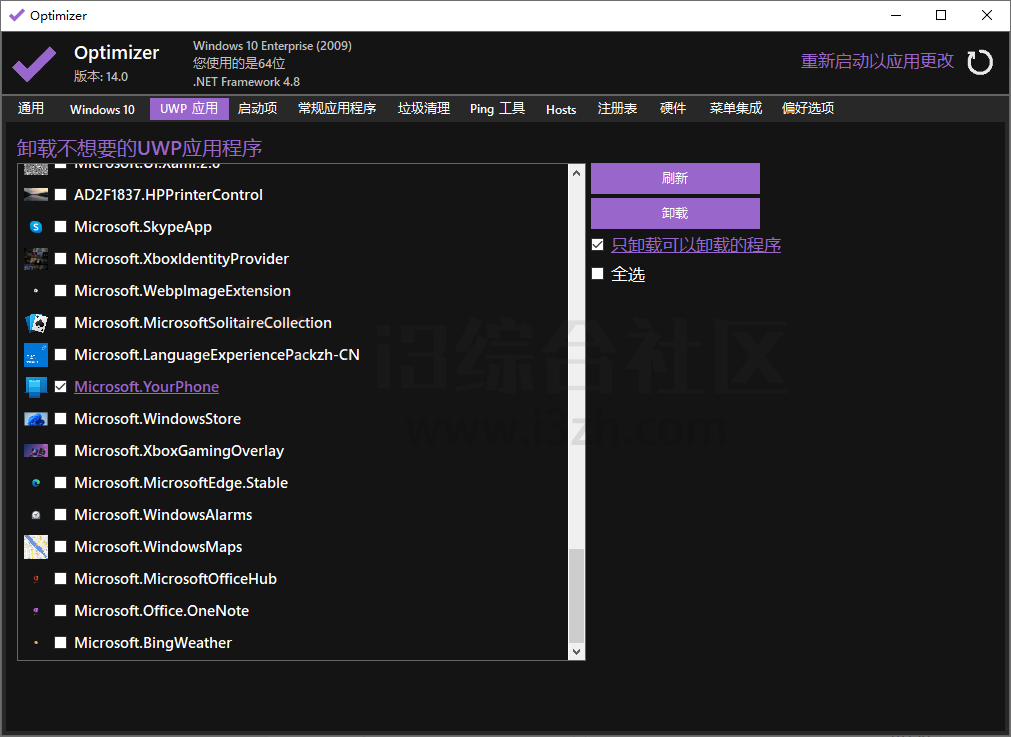
Task: Go to the 偏好选项 tab
Action: [808, 108]
